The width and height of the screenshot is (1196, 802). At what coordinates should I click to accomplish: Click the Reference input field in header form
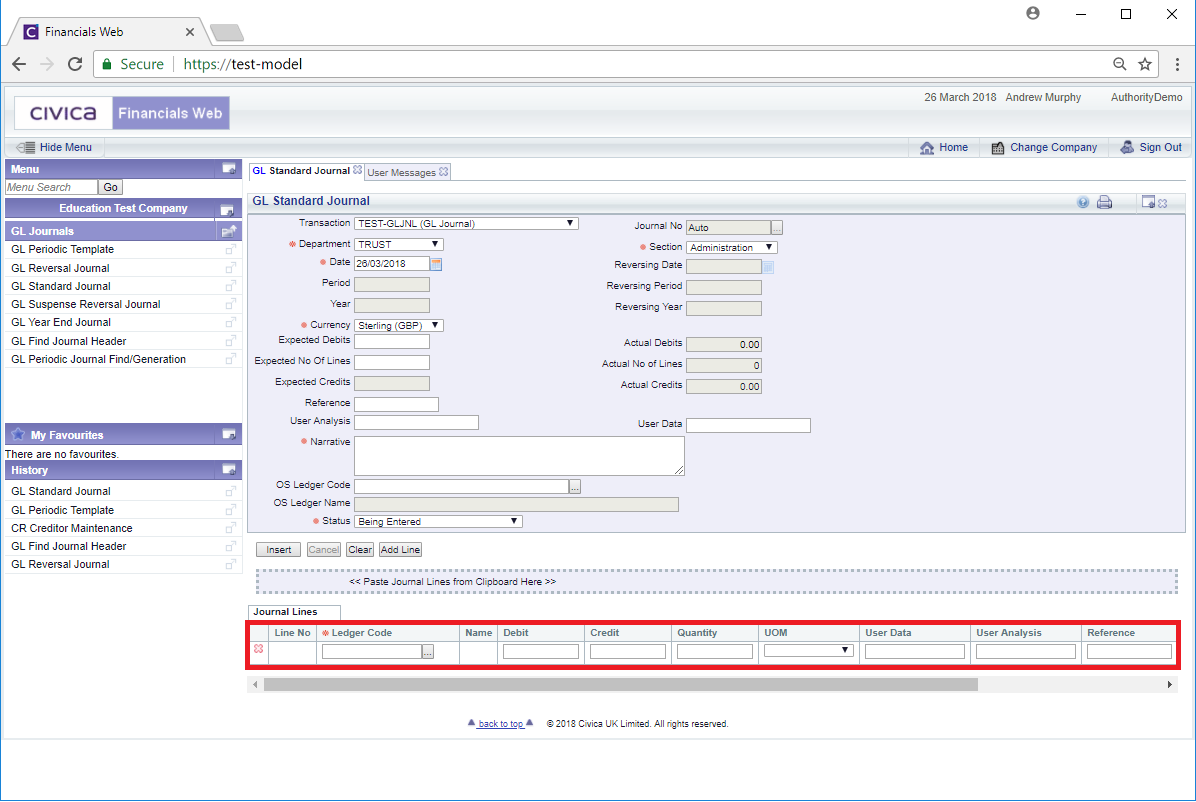(397, 404)
